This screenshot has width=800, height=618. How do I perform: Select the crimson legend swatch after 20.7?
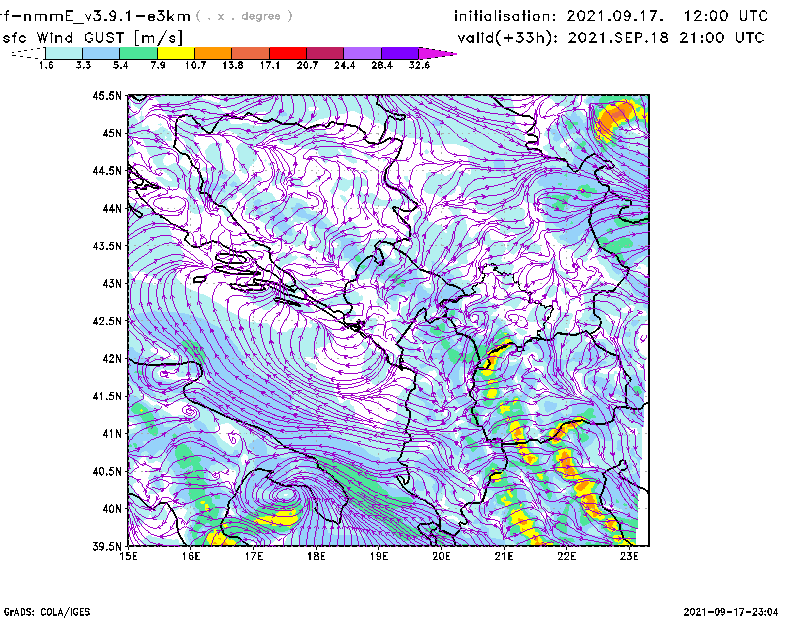(x=325, y=53)
